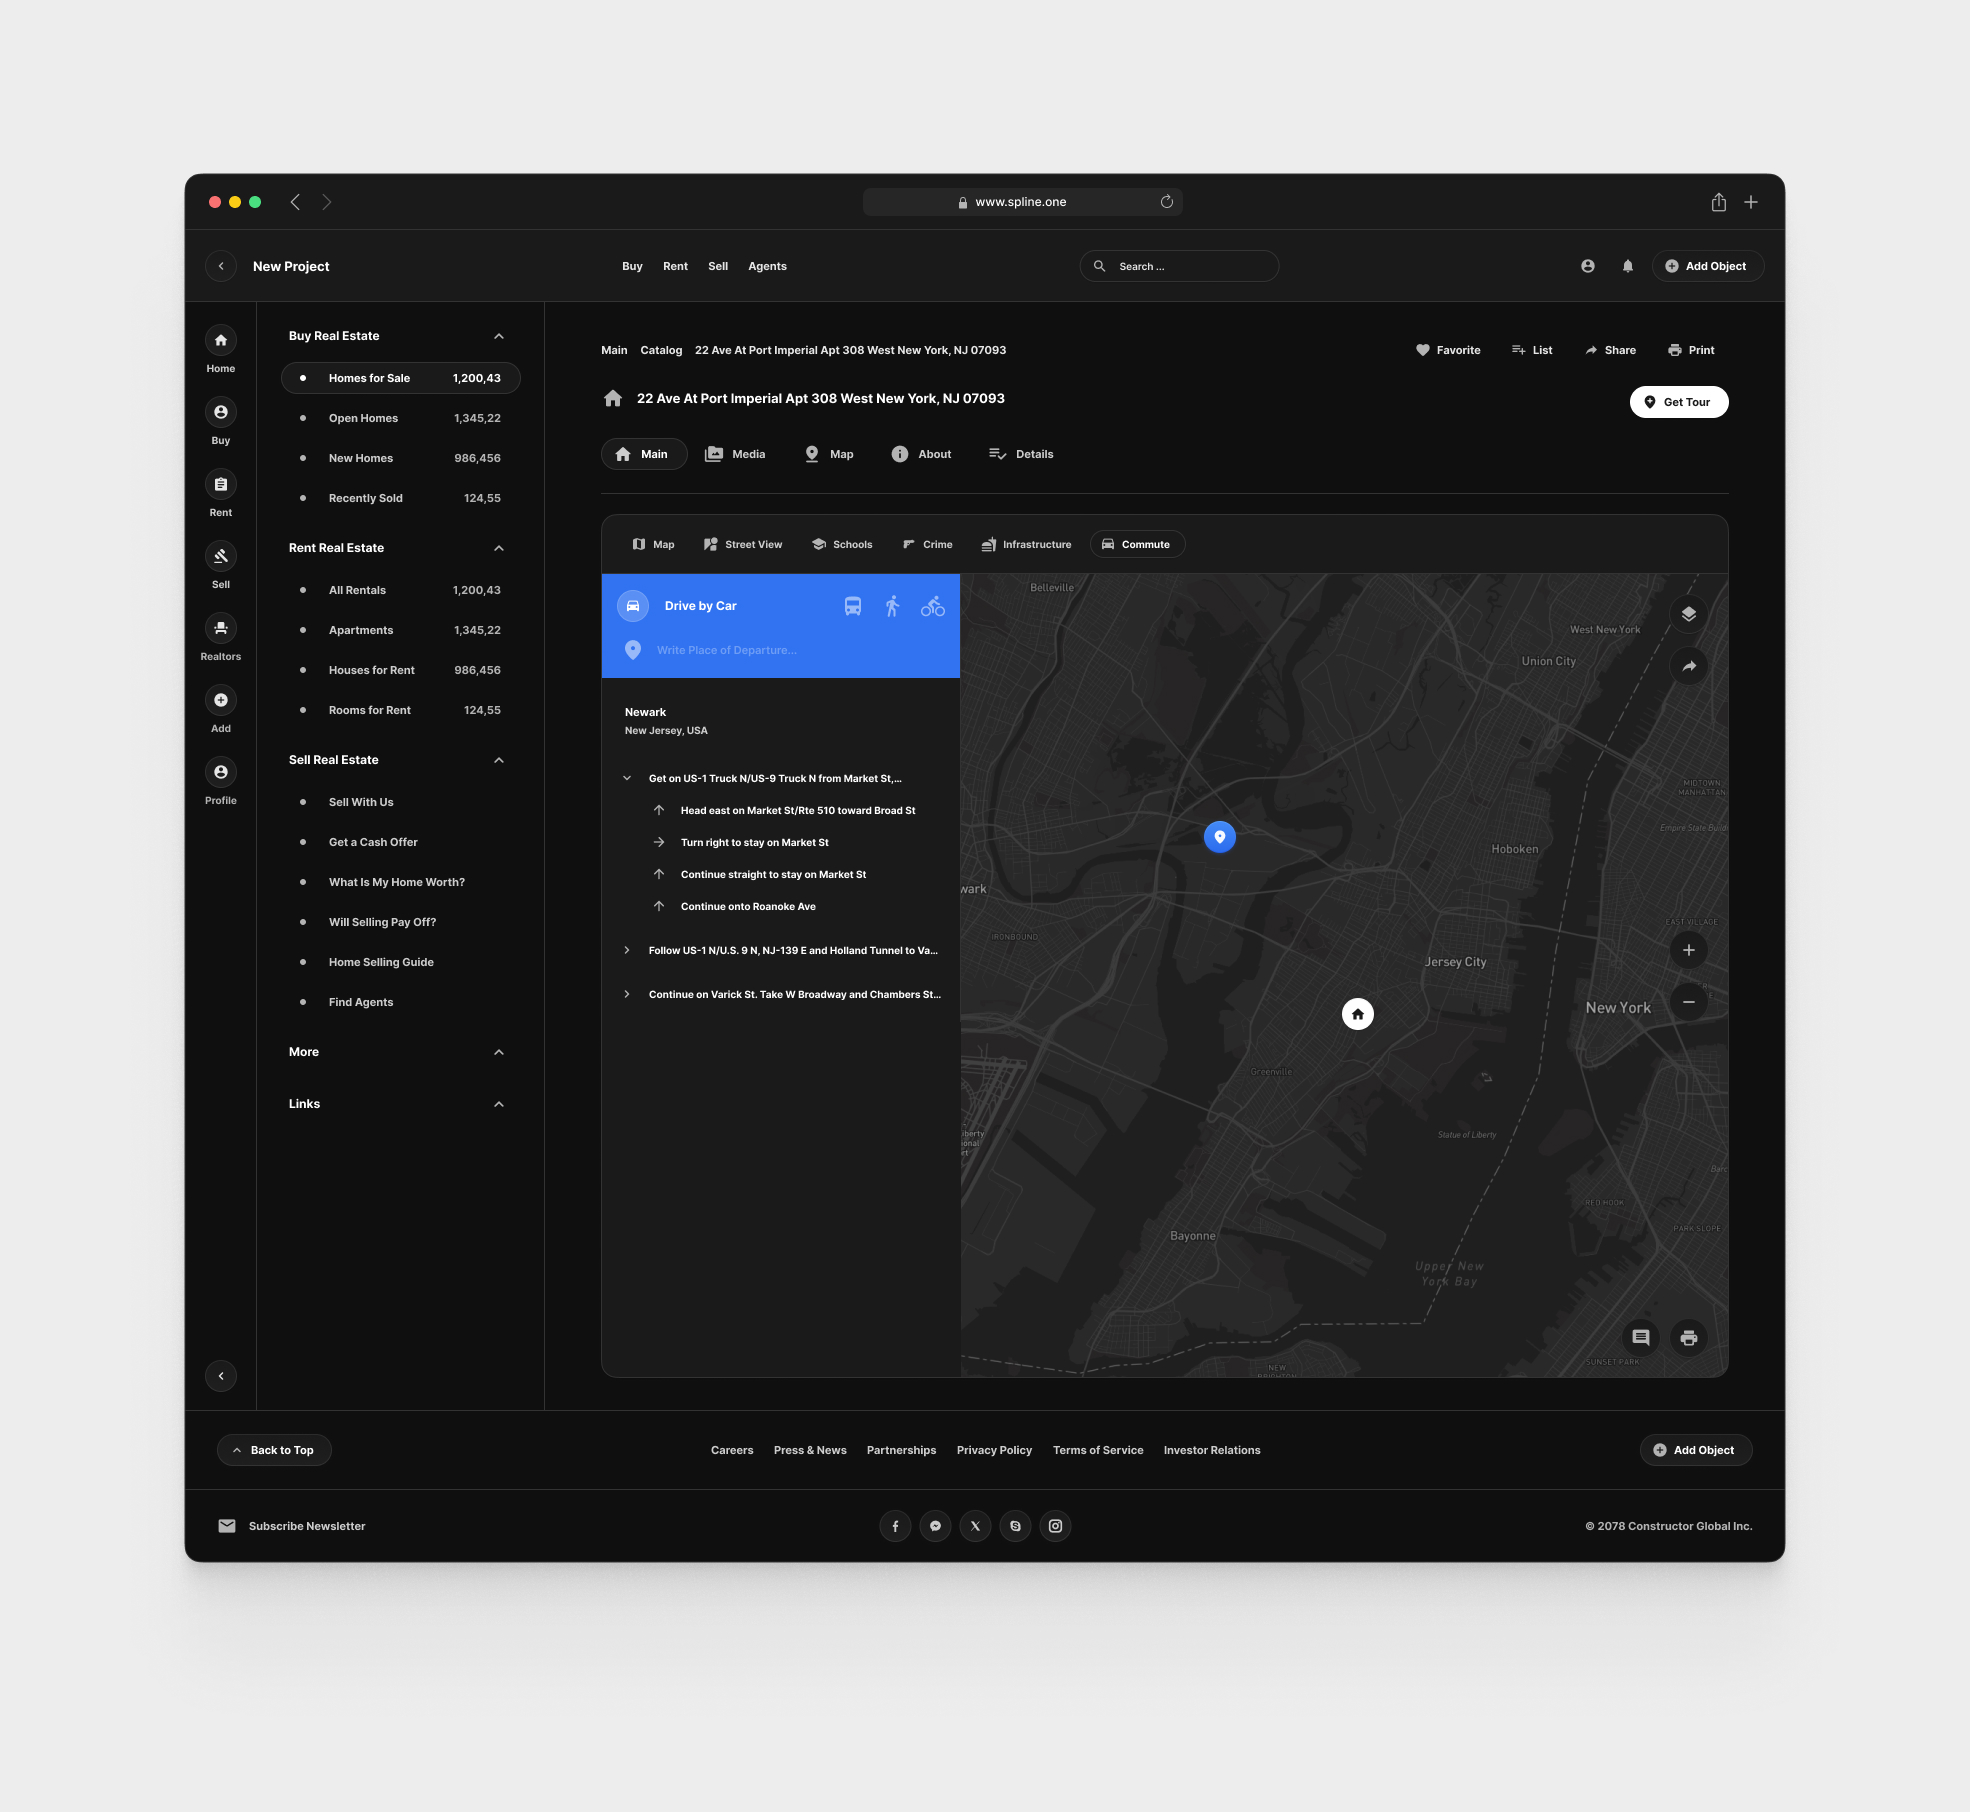Open Messenger social link in footer
The height and width of the screenshot is (1812, 1970).
tap(935, 1526)
